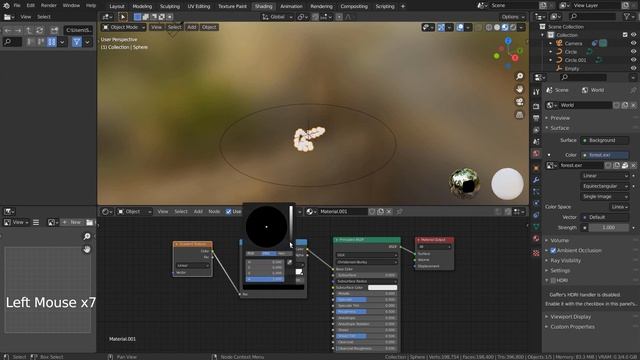The image size is (640, 360).
Task: Open the Global transform orientation dropdown
Action: point(278,17)
